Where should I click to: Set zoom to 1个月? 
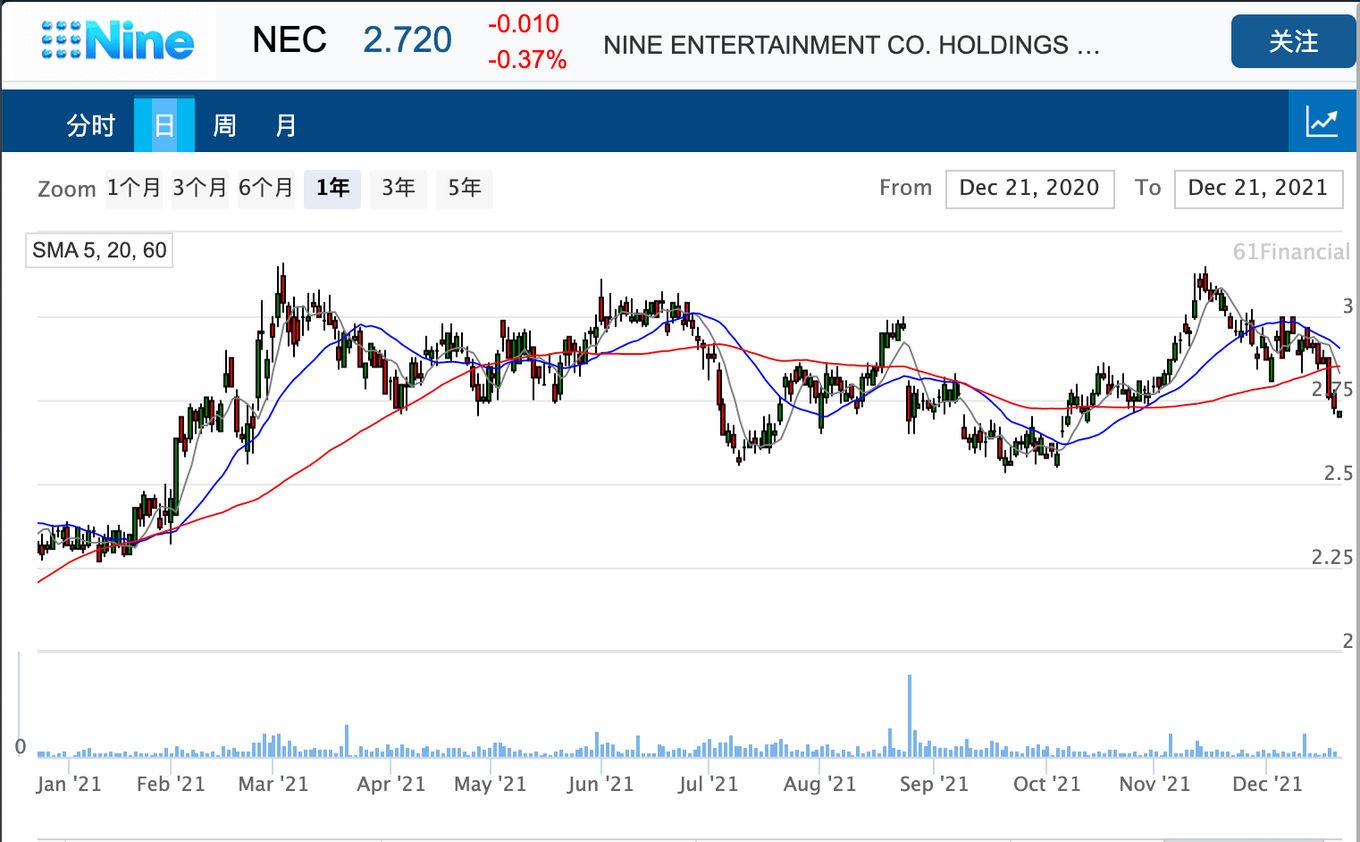(134, 188)
